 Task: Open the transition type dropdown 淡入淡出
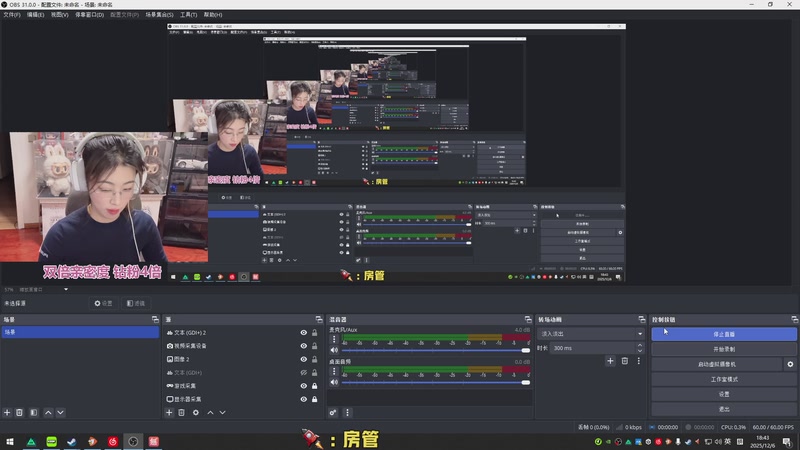click(x=591, y=334)
